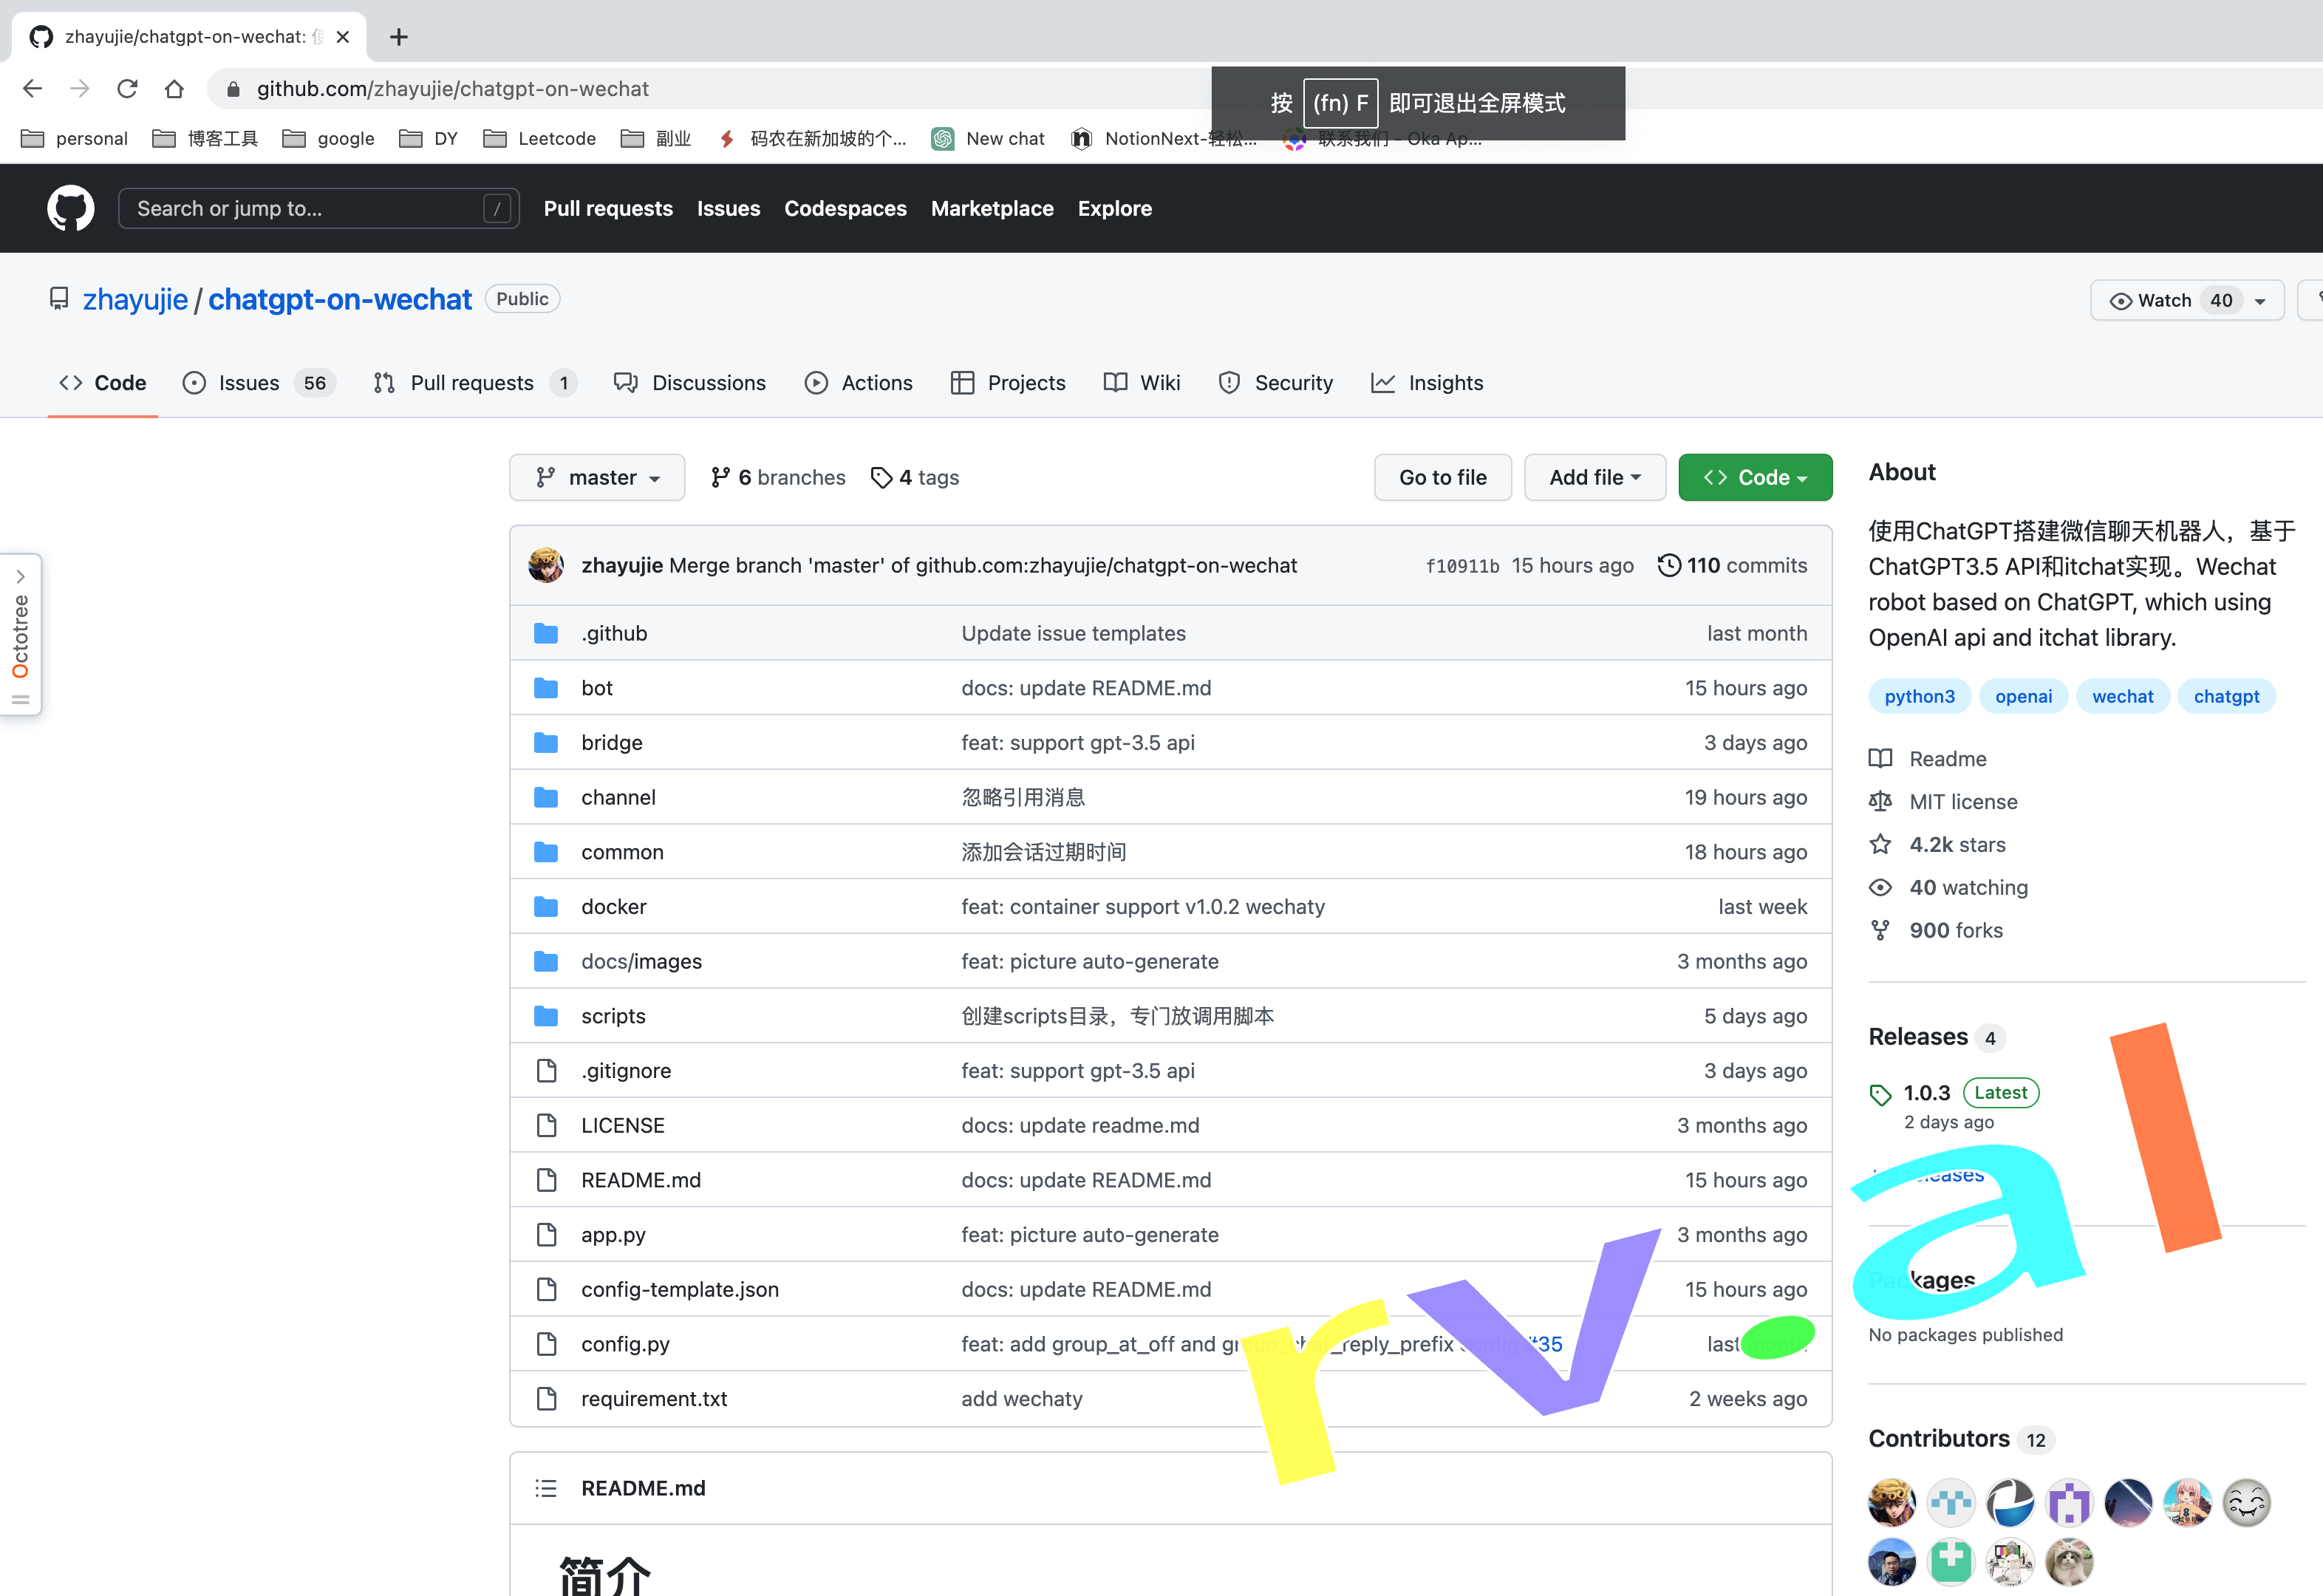Switch to the Pull requests repo tab
Viewport: 2323px width, 1596px height.
[475, 383]
